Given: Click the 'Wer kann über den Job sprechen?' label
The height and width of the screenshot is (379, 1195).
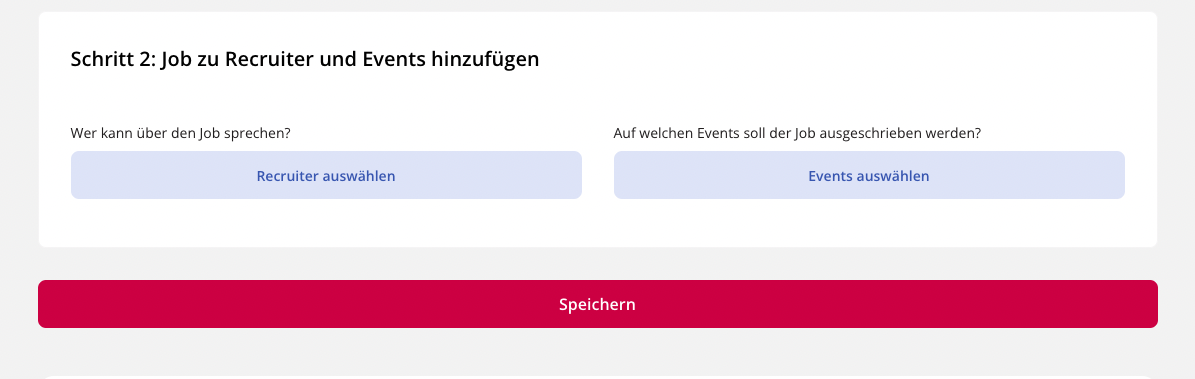Looking at the screenshot, I should pyautogui.click(x=181, y=133).
